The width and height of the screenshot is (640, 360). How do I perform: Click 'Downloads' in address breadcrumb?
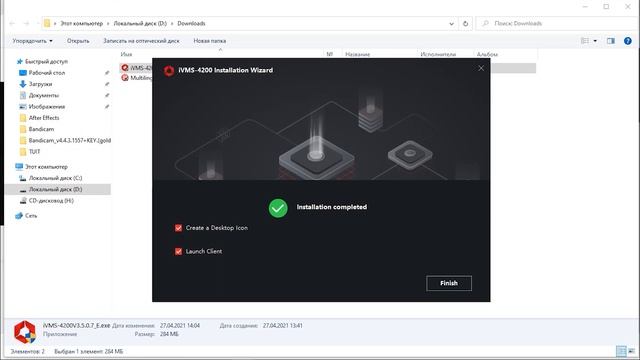191,24
